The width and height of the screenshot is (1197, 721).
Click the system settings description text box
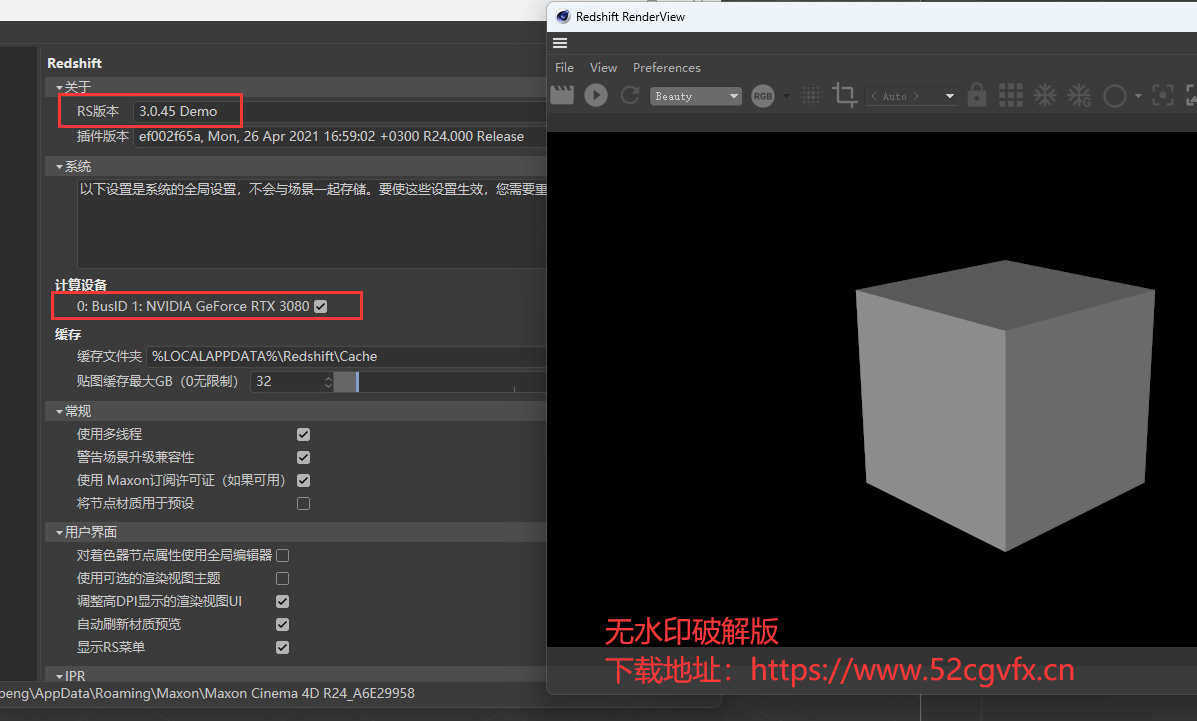(x=311, y=224)
